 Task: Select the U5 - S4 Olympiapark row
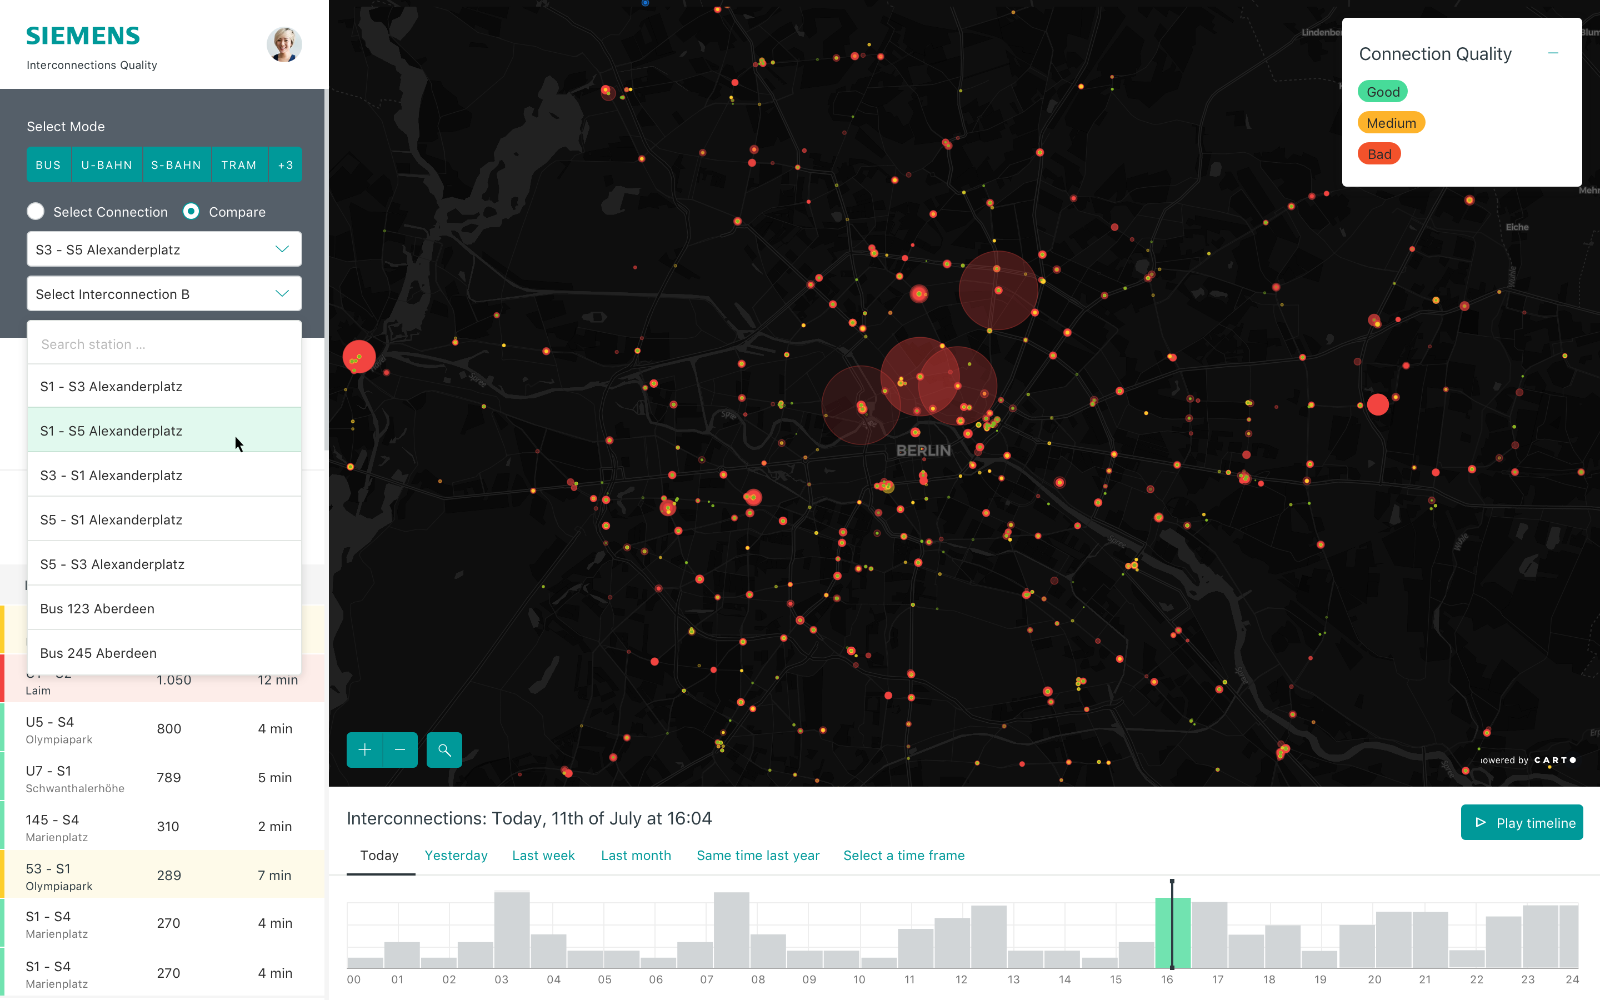click(x=162, y=729)
